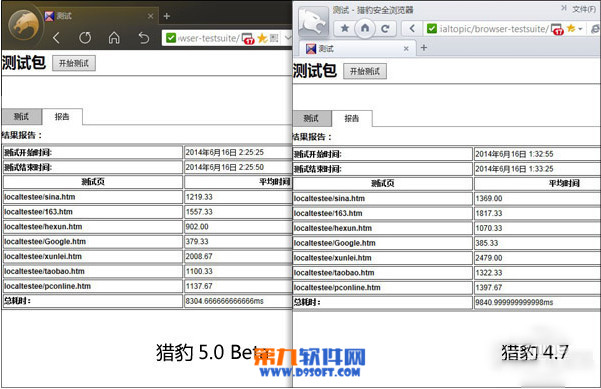The image size is (601, 389).
Task: Click localtestee/pconline.htm in left report
Action: point(48,286)
